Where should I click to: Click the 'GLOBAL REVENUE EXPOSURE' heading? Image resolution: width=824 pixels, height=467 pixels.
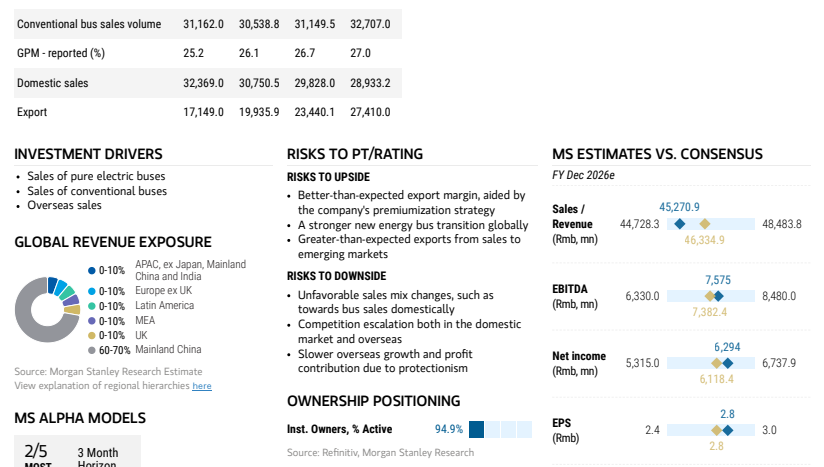[113, 242]
